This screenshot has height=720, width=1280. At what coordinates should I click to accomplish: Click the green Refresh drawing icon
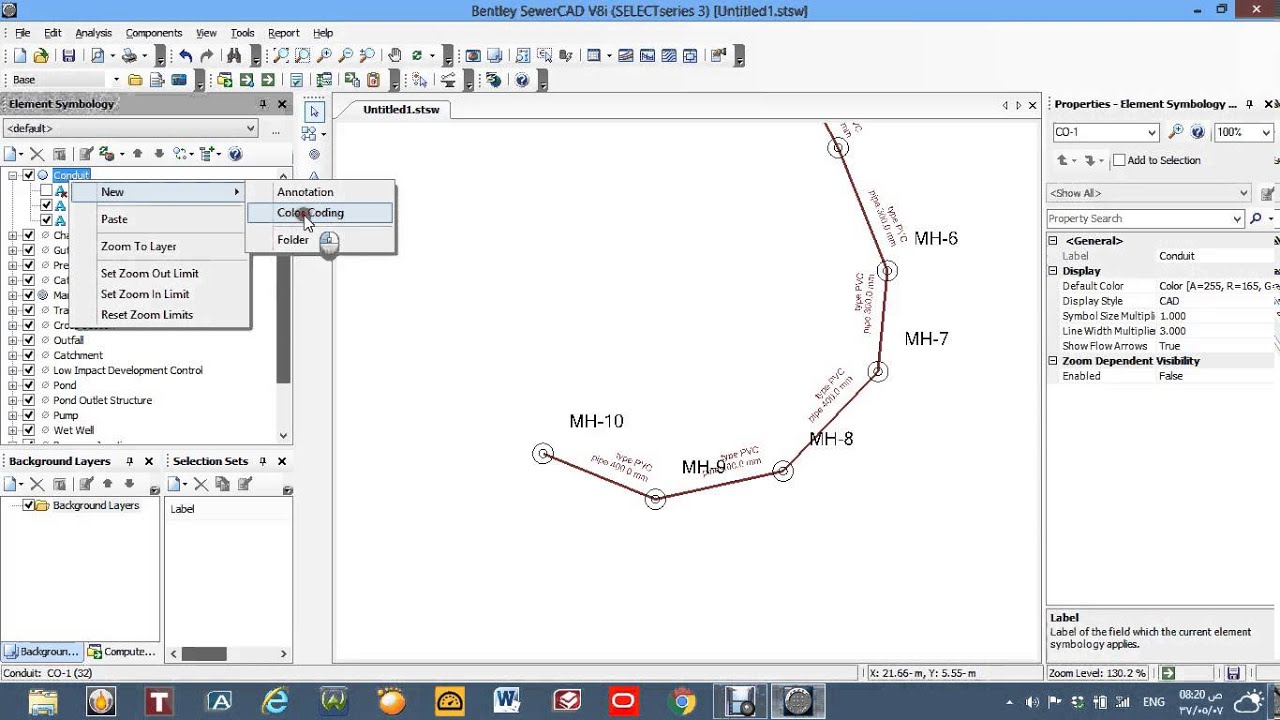click(417, 56)
